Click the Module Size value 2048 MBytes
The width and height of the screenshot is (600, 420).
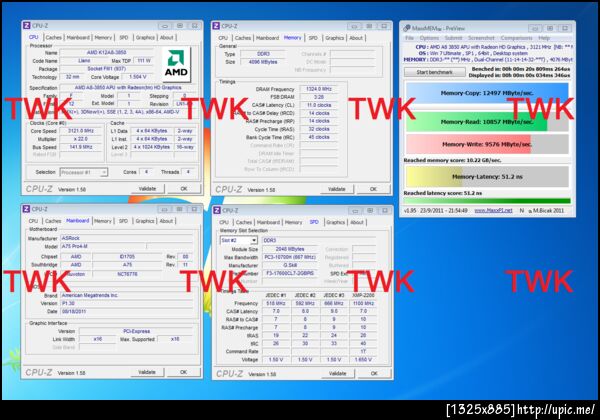pos(290,249)
